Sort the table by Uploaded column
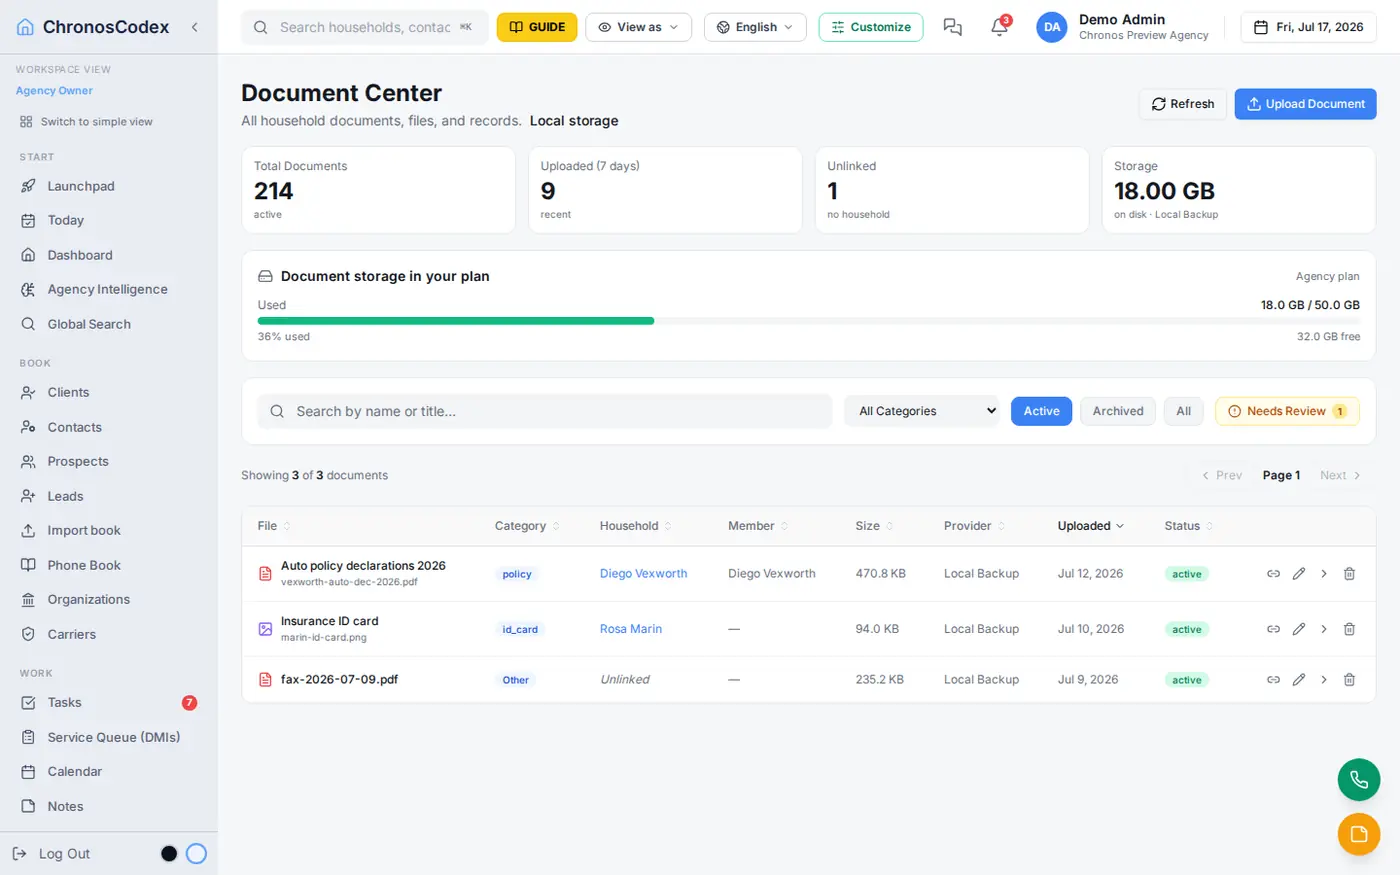This screenshot has height=875, width=1400. tap(1090, 526)
